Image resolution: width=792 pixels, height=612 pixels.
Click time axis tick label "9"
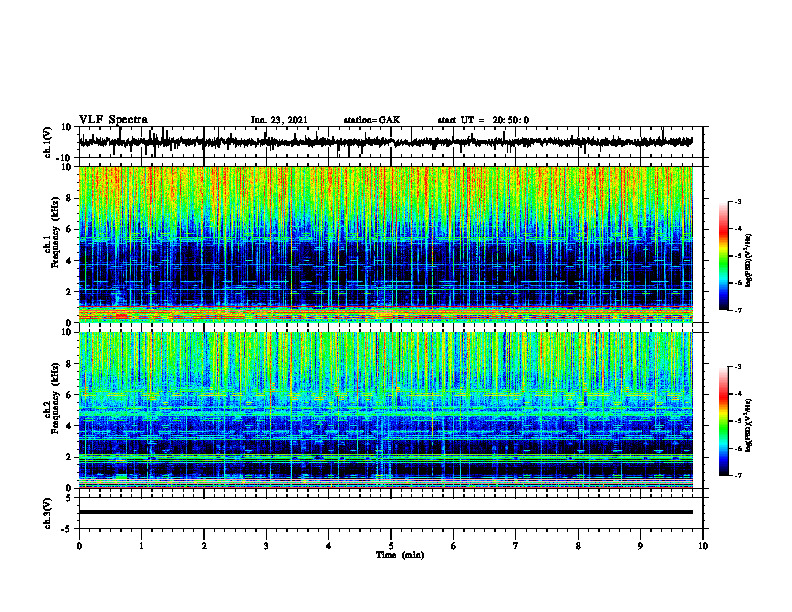coord(640,546)
